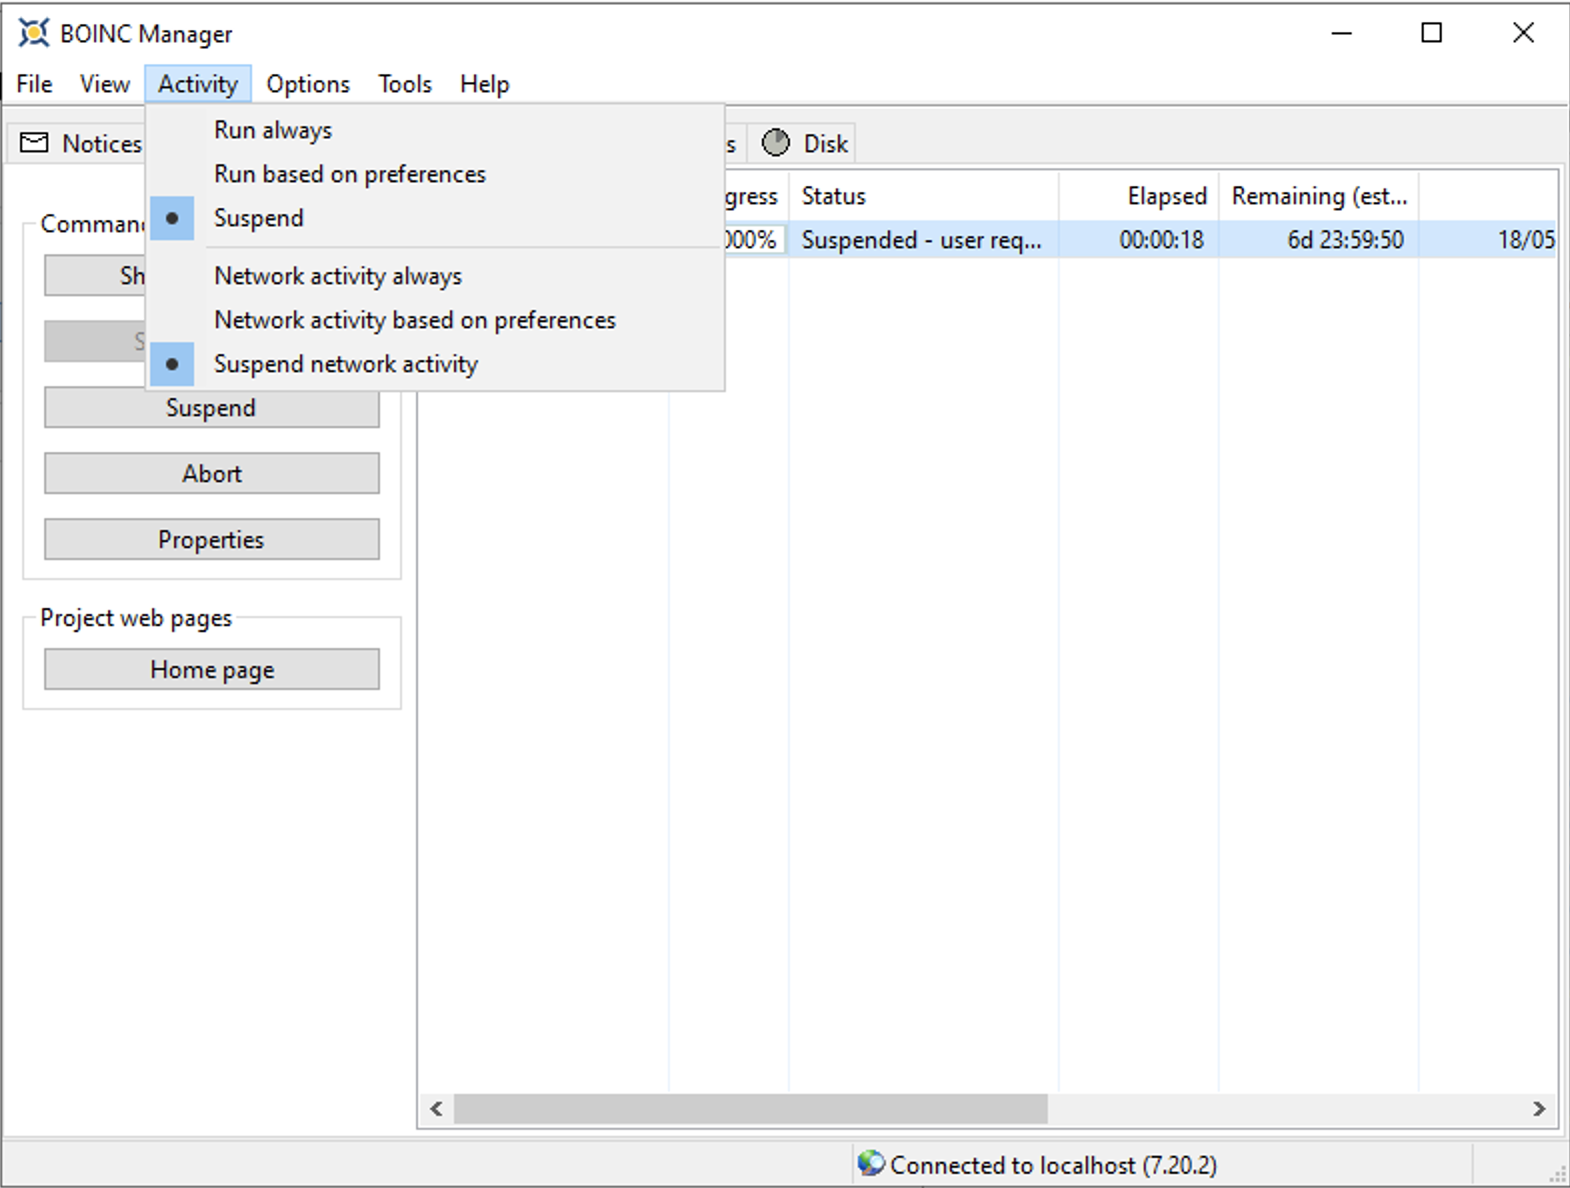
Task: Select Run always option
Action: pyautogui.click(x=436, y=130)
